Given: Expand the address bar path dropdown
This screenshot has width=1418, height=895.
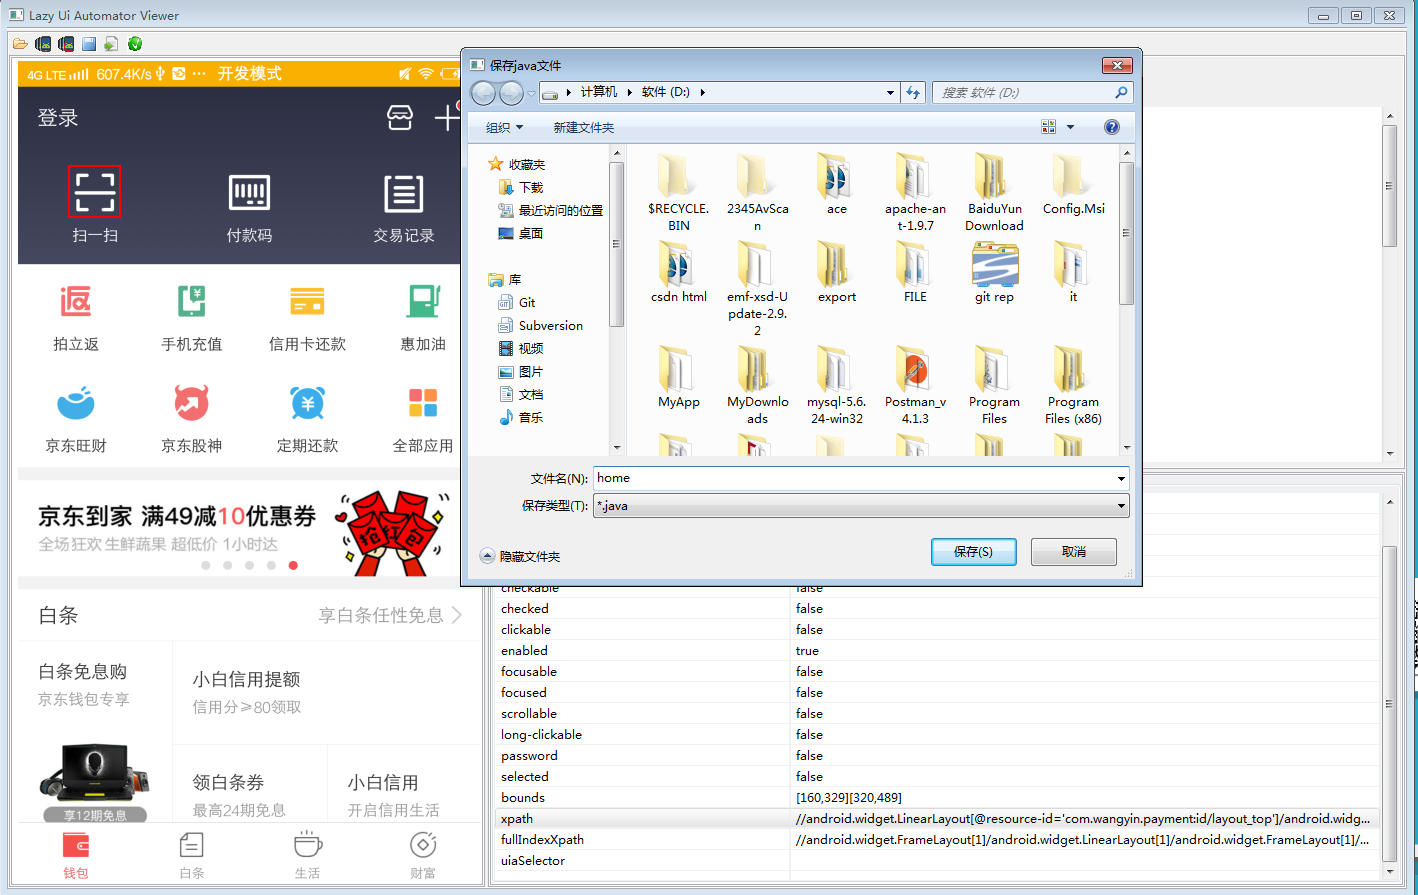Looking at the screenshot, I should pyautogui.click(x=890, y=92).
